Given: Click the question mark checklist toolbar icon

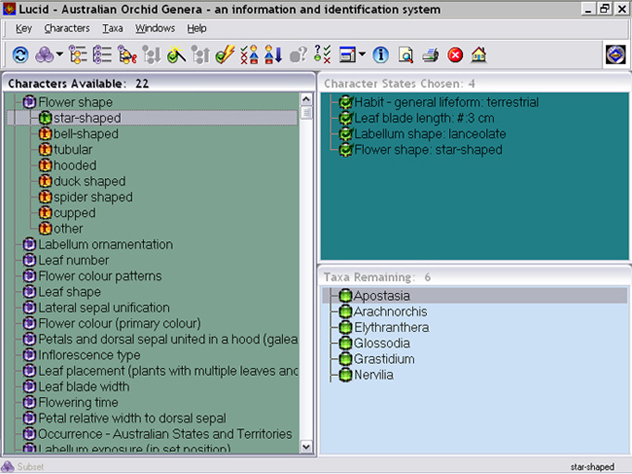Looking at the screenshot, I should pyautogui.click(x=322, y=54).
